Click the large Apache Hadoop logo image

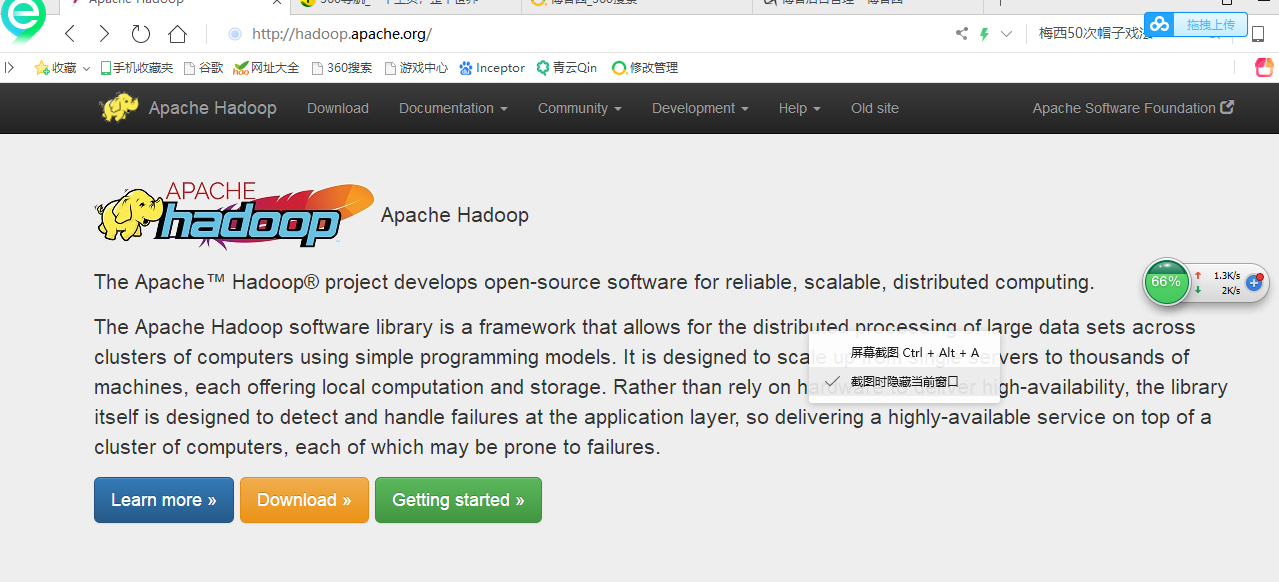(x=235, y=214)
